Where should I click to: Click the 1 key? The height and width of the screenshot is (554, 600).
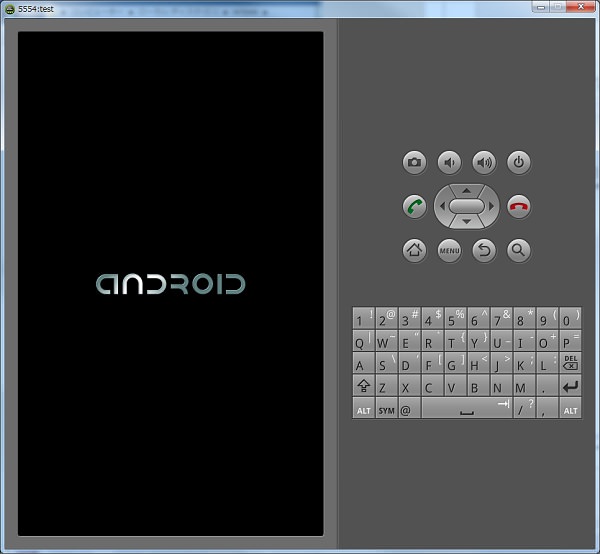[364, 318]
